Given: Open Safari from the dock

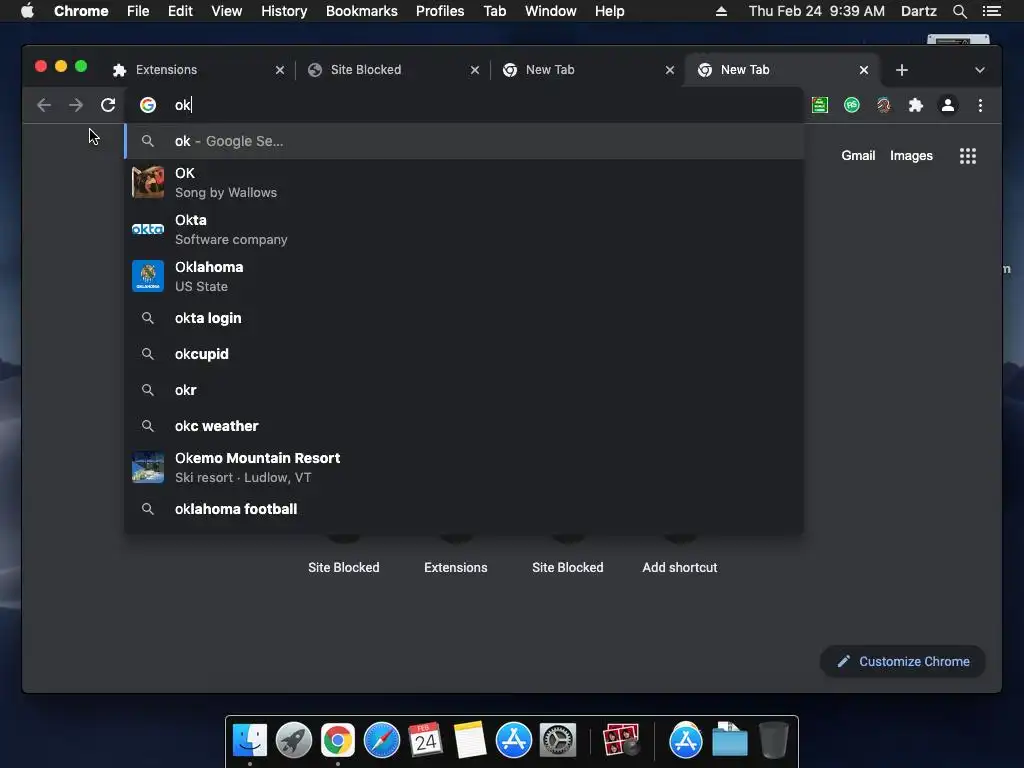Looking at the screenshot, I should (x=381, y=741).
